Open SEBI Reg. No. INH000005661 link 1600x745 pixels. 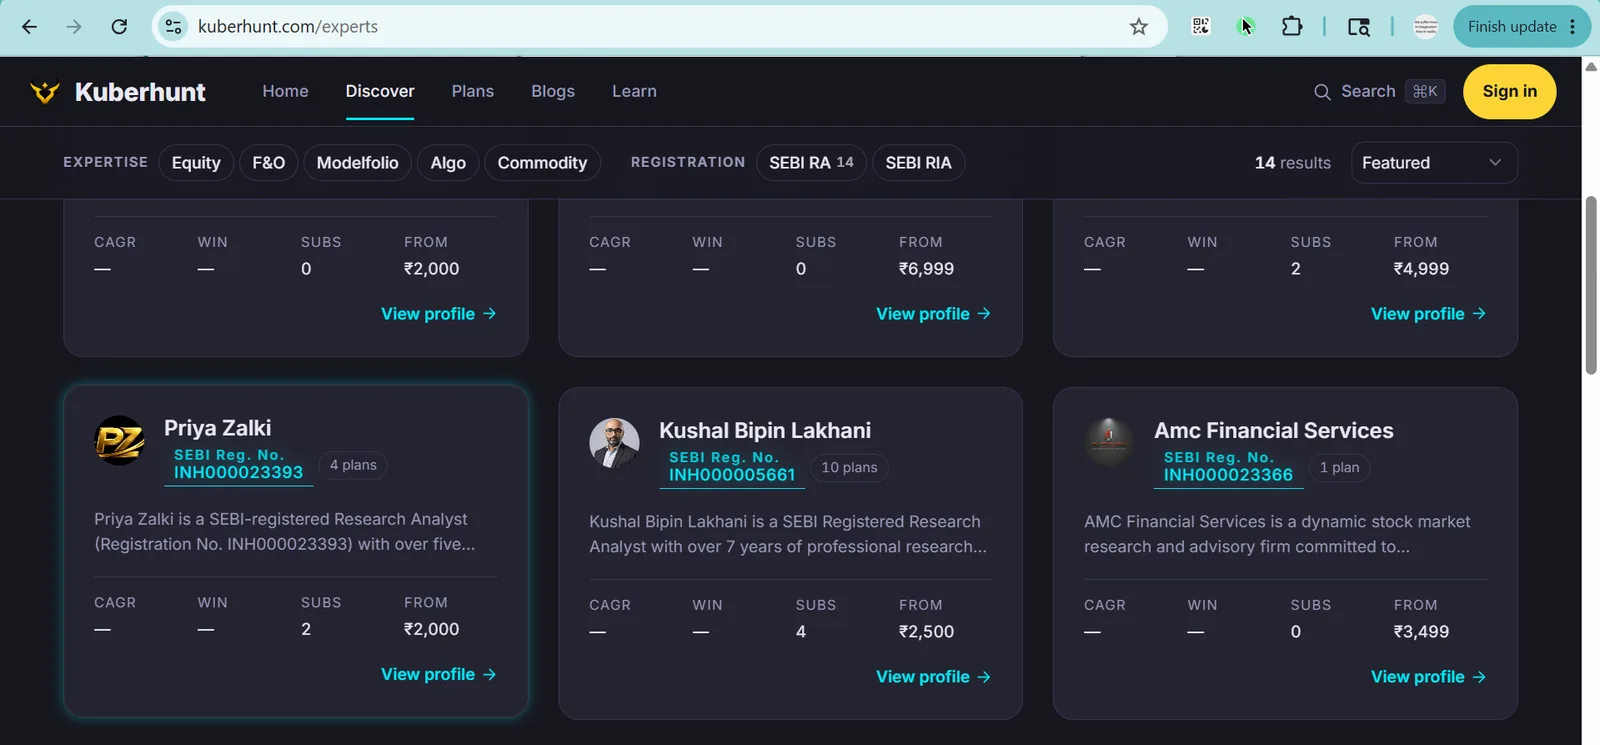click(732, 467)
